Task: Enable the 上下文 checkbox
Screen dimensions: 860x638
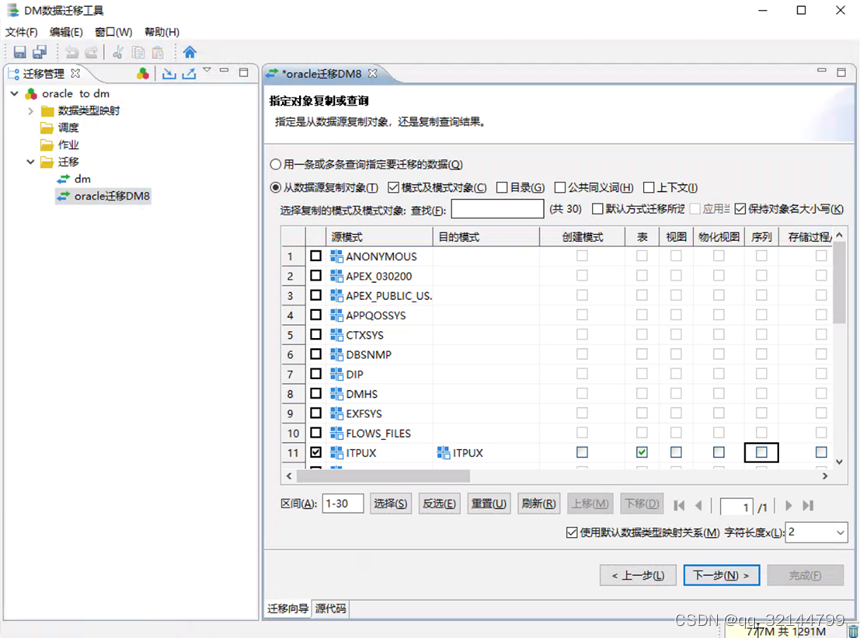Action: [648, 188]
